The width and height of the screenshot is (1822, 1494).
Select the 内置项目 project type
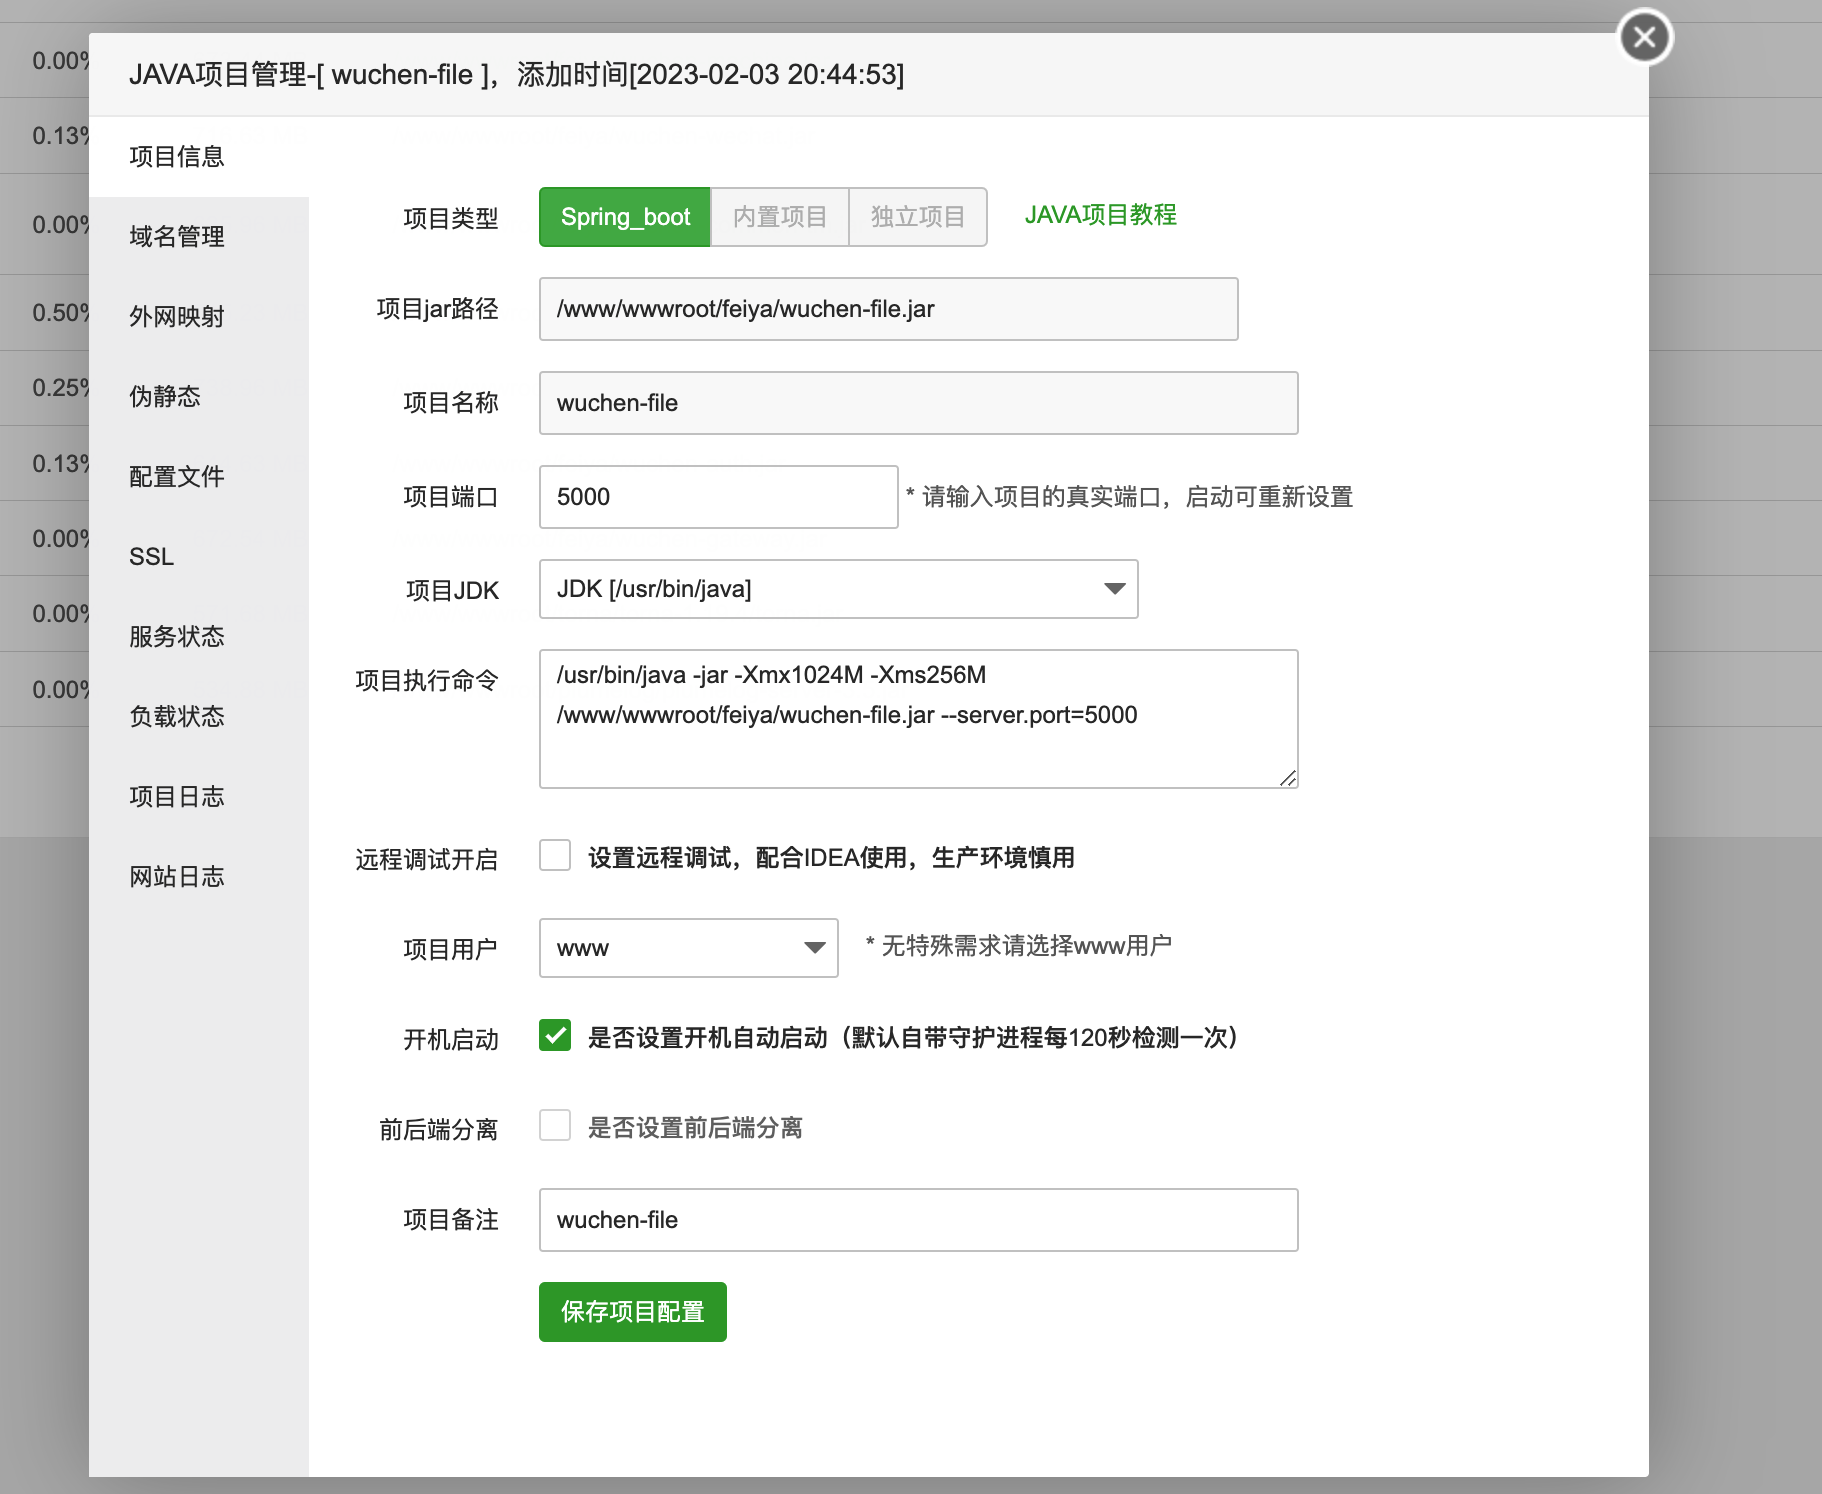coord(780,217)
